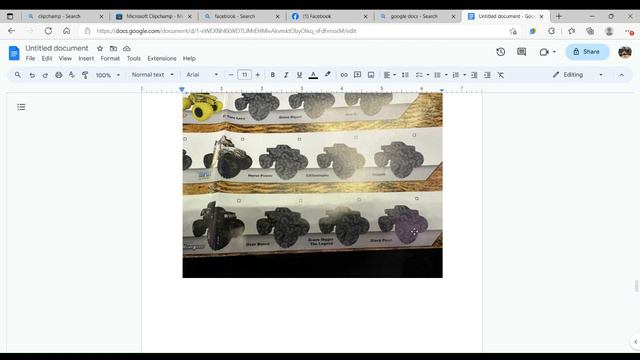Search the menus magnifier icon
Viewport: 640px width, 360px height.
[x=18, y=75]
